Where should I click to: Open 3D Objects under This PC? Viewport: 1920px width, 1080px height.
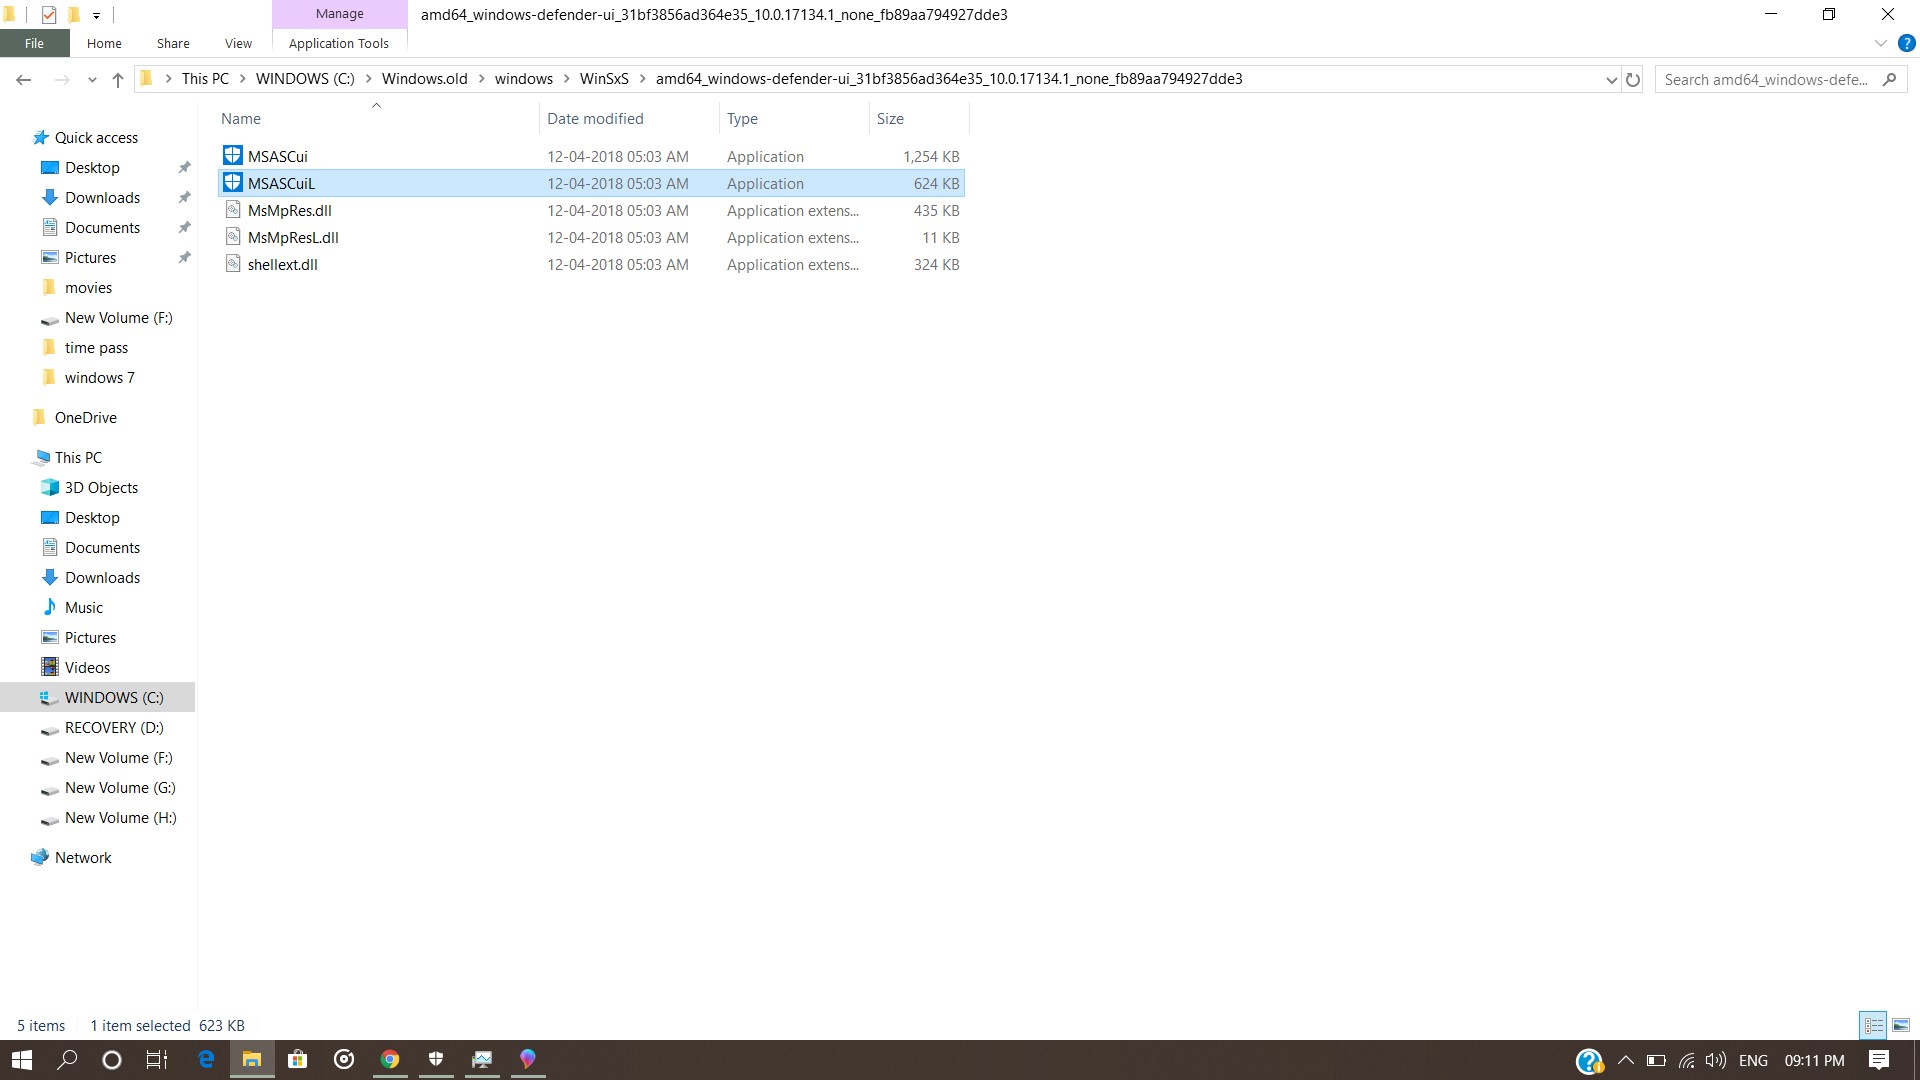(101, 488)
